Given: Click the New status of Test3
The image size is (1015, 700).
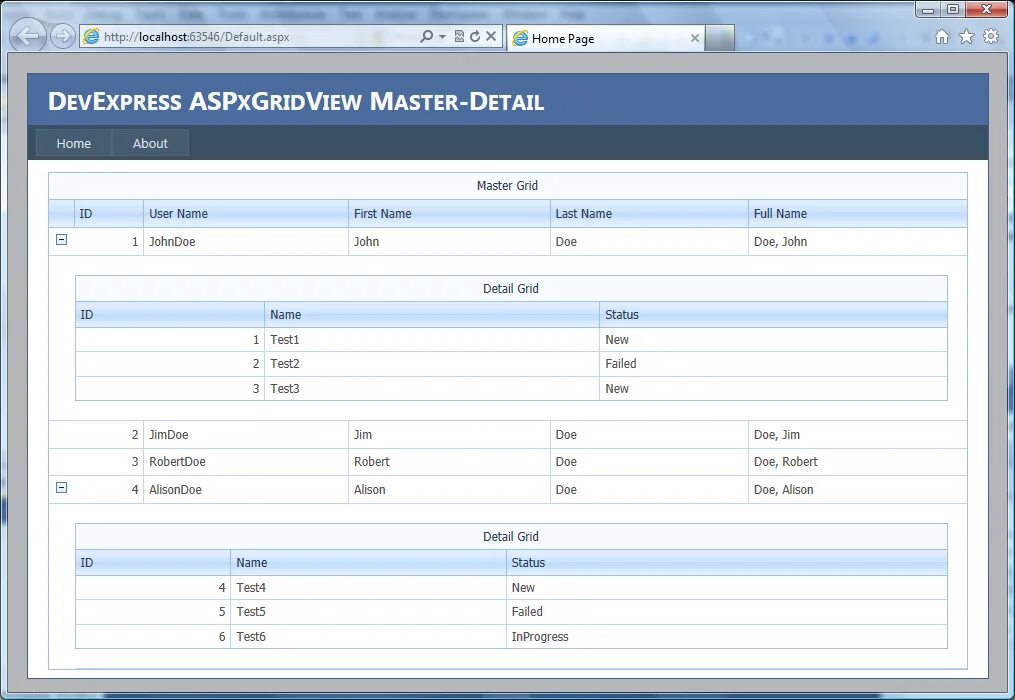Looking at the screenshot, I should click(774, 389).
